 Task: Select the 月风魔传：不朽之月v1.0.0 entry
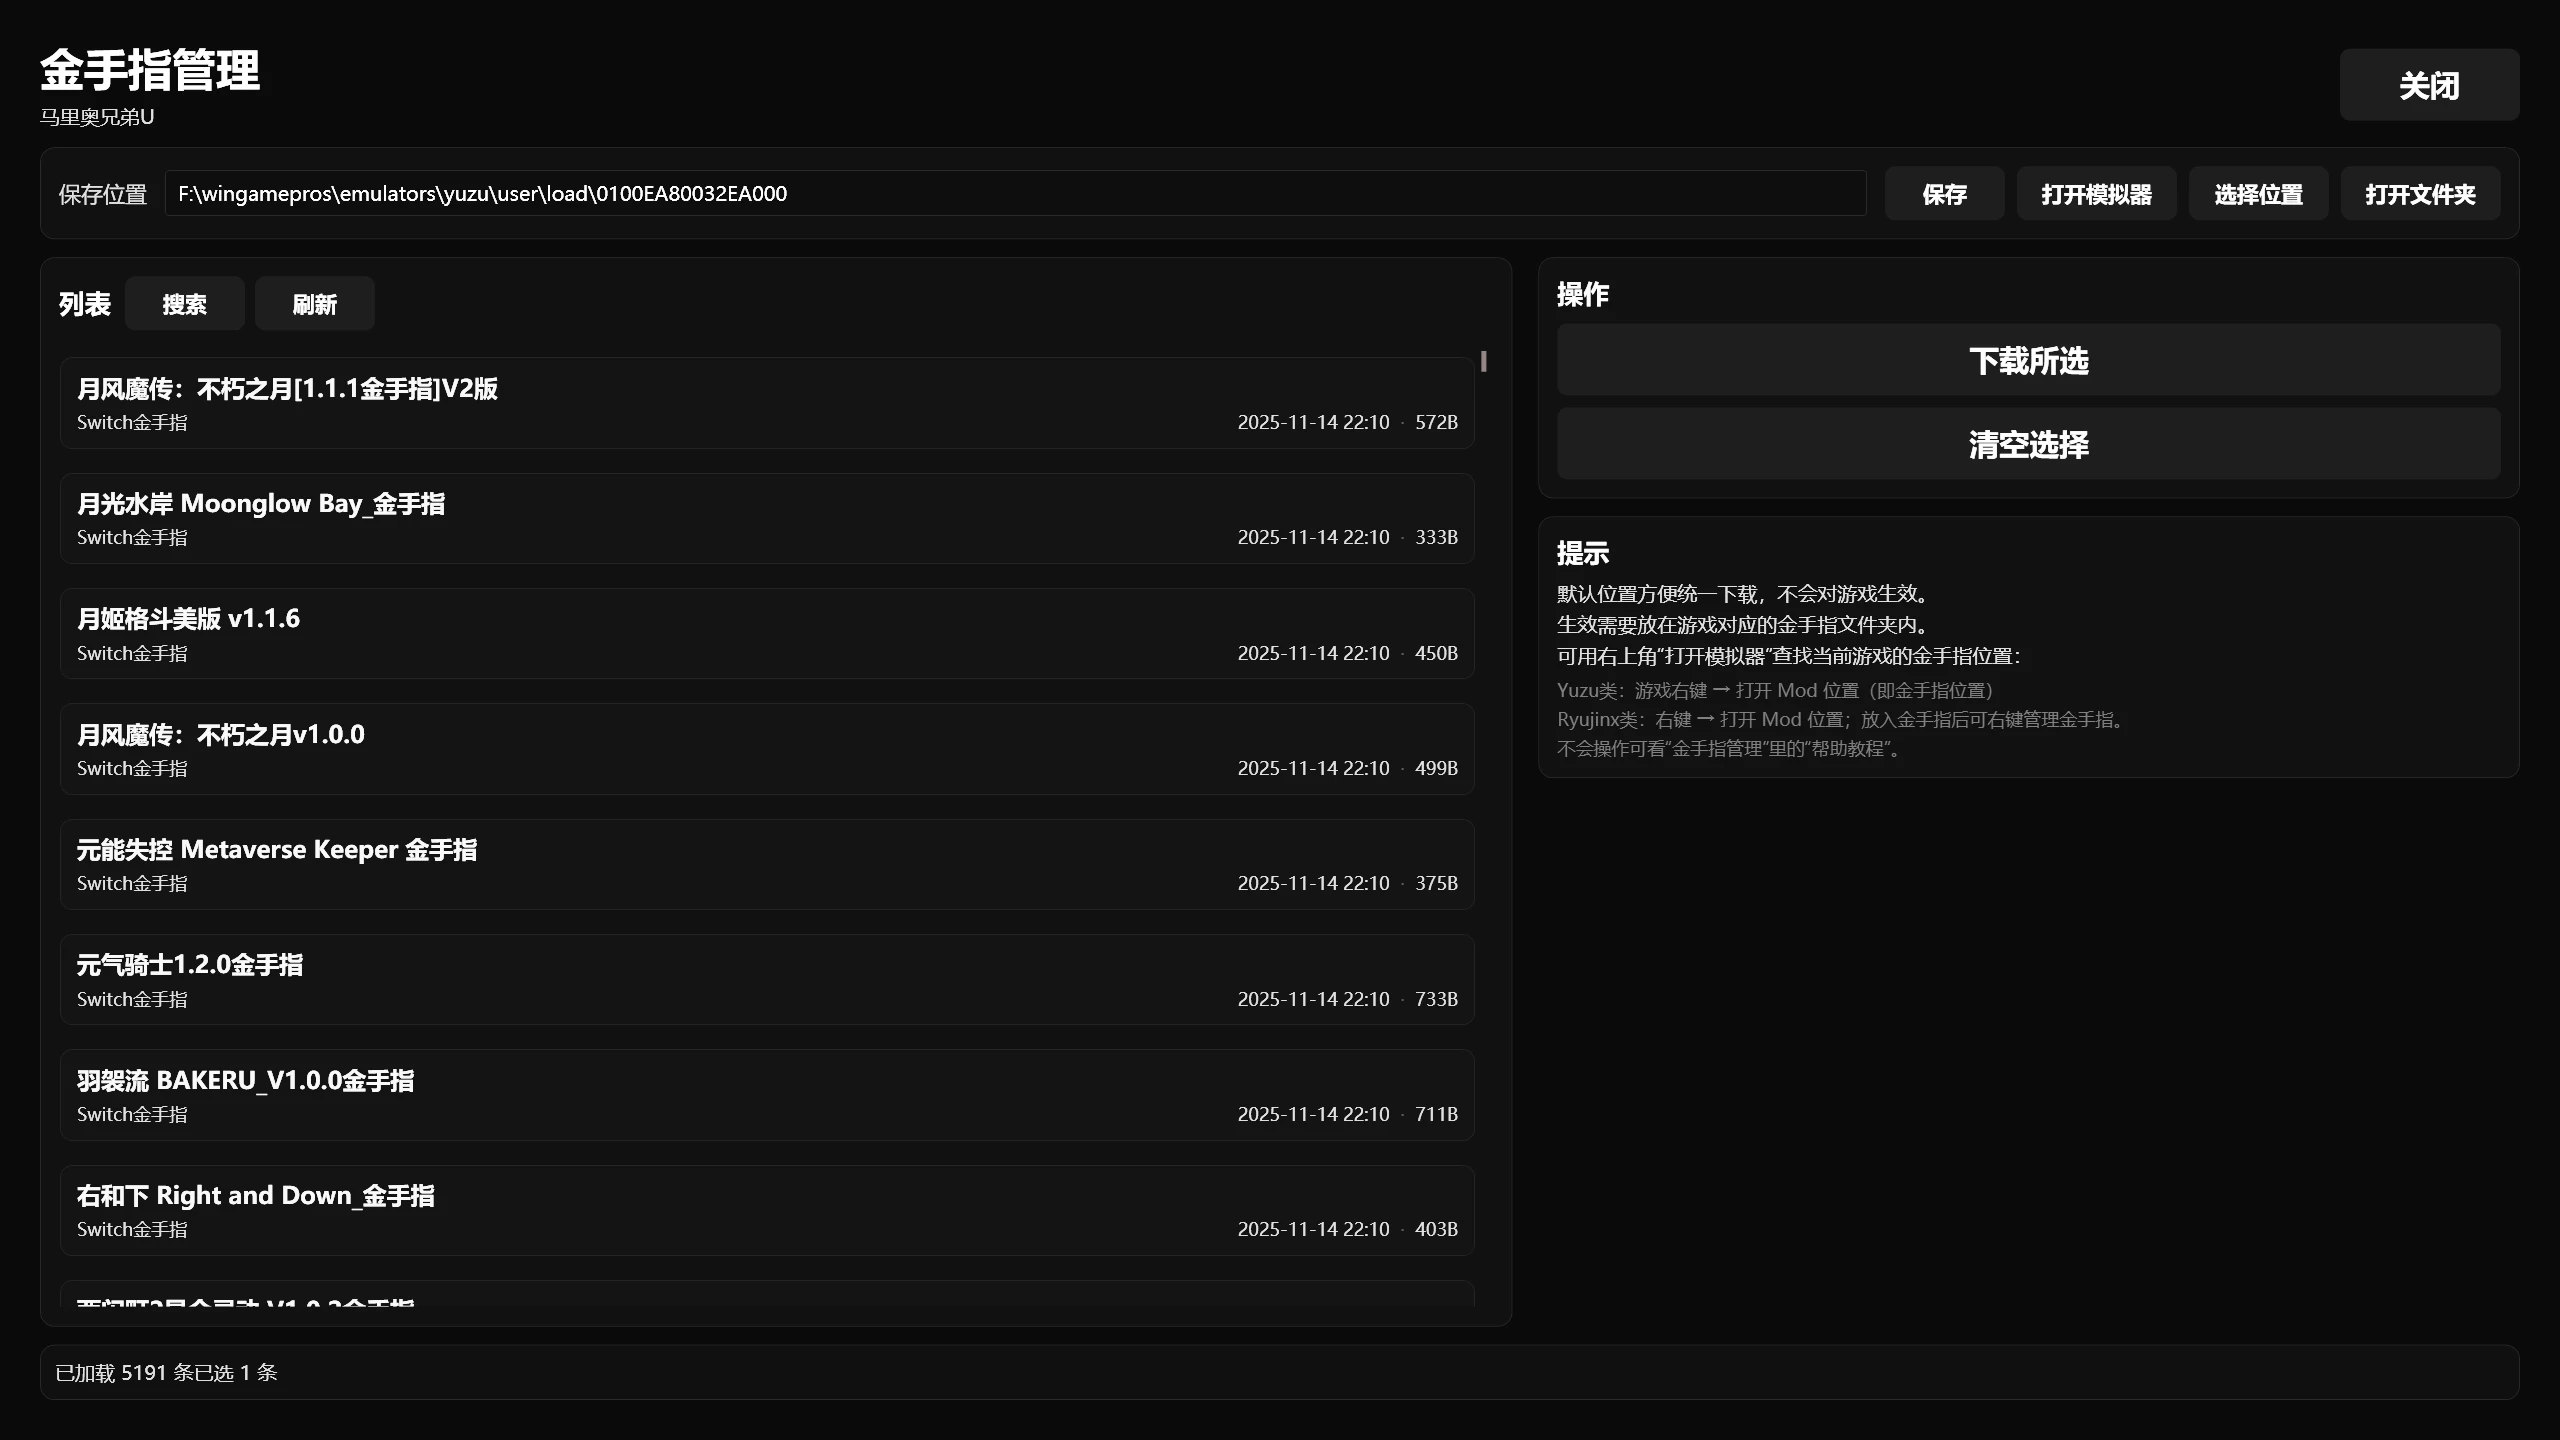click(x=766, y=749)
